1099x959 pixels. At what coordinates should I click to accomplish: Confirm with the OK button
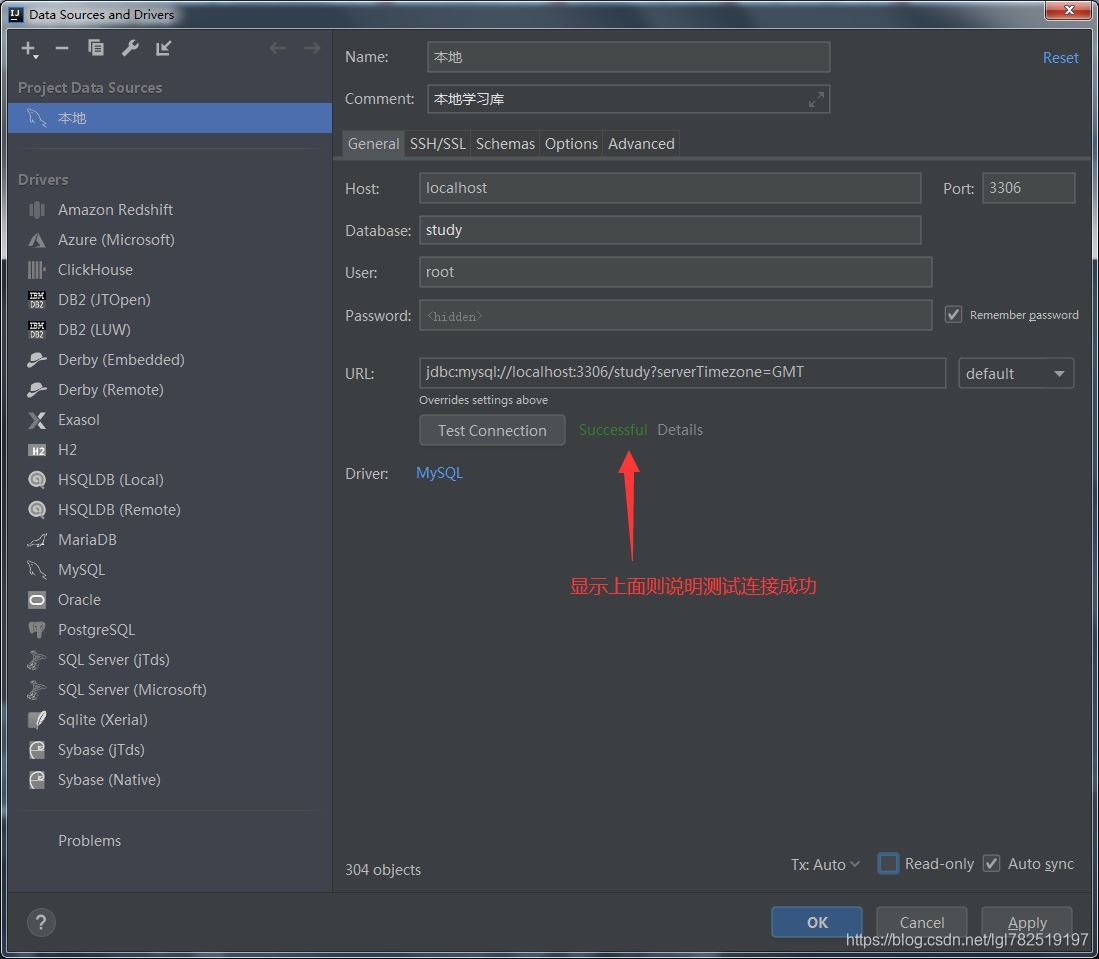[817, 923]
